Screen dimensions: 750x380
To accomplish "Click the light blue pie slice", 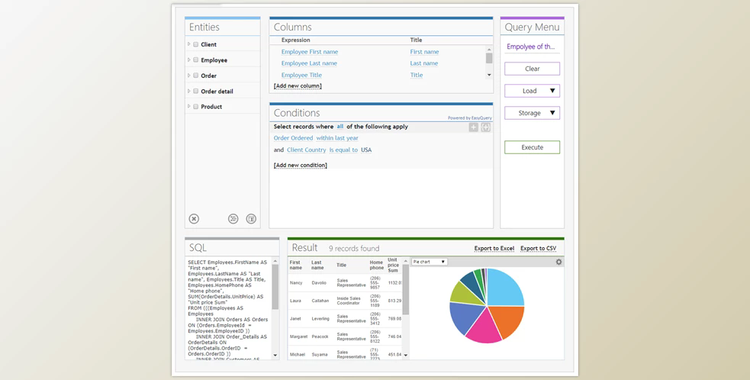I will (505, 288).
